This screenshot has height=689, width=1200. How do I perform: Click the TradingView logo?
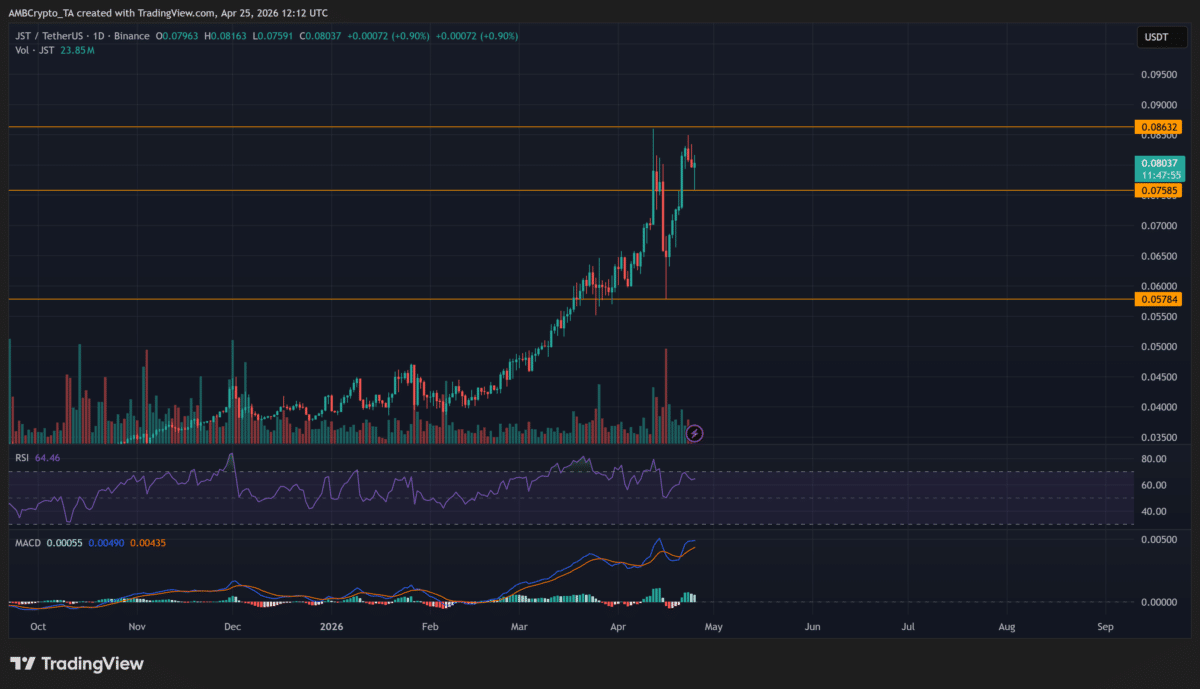(x=77, y=664)
